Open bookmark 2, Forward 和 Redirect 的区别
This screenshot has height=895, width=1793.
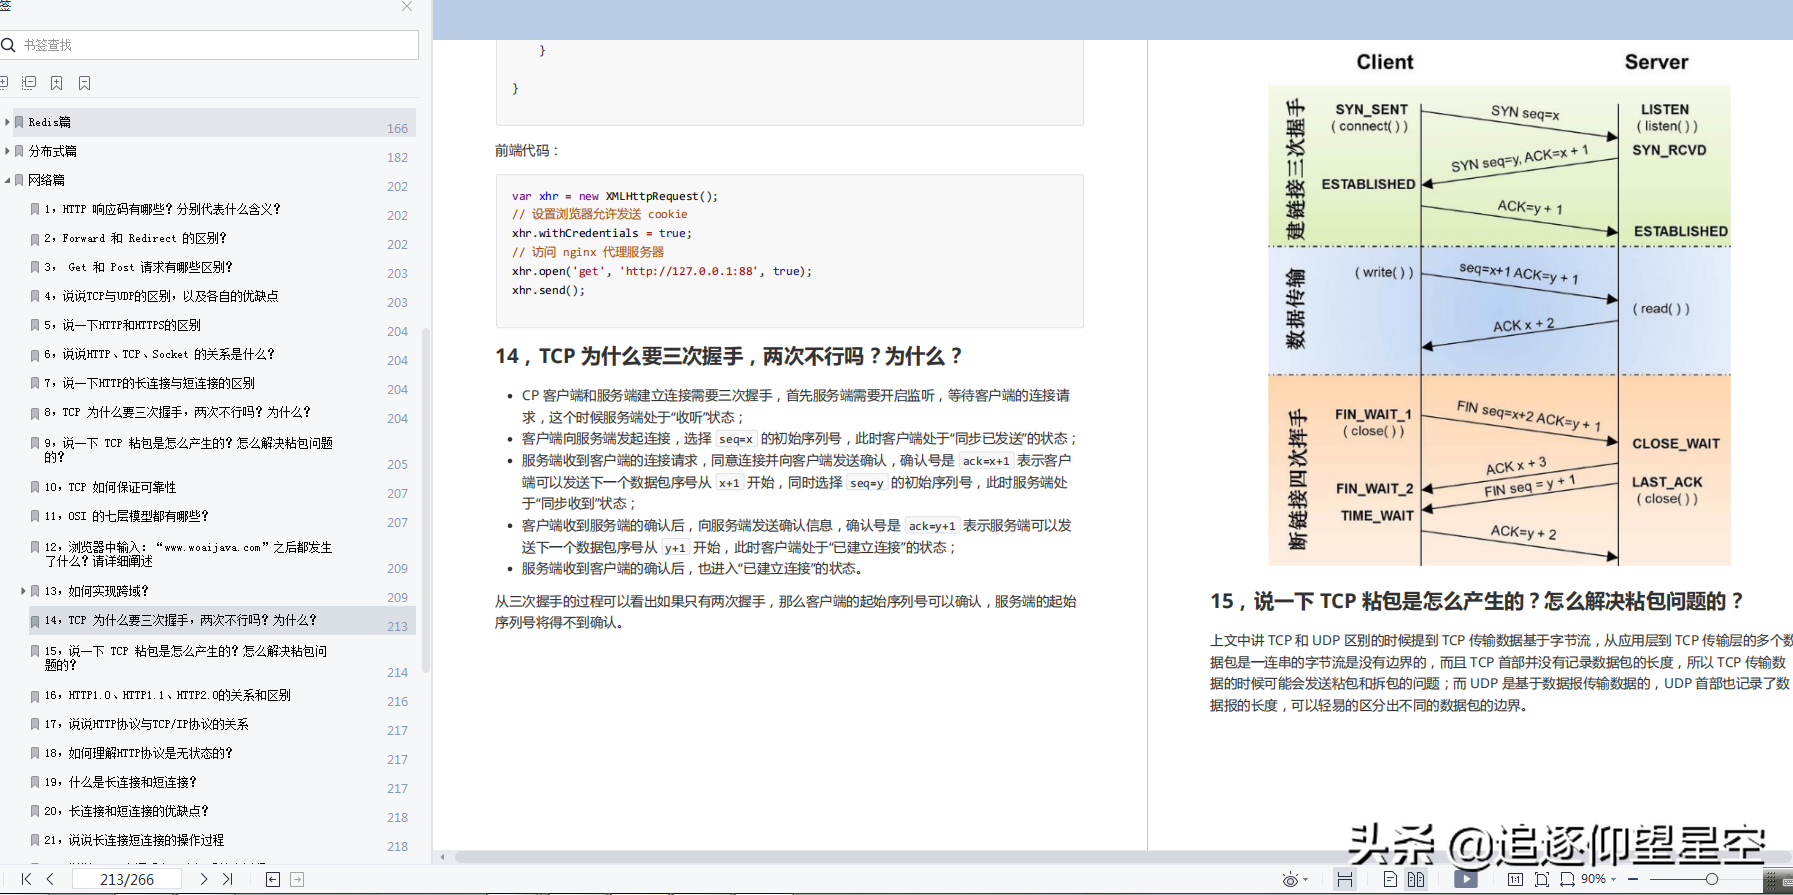pos(135,238)
